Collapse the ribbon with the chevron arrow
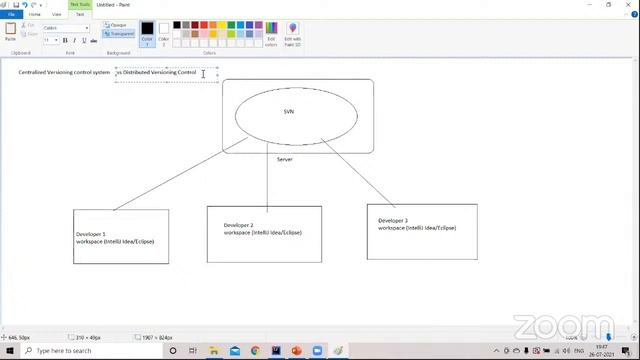Image resolution: width=640 pixels, height=360 pixels. tap(626, 15)
